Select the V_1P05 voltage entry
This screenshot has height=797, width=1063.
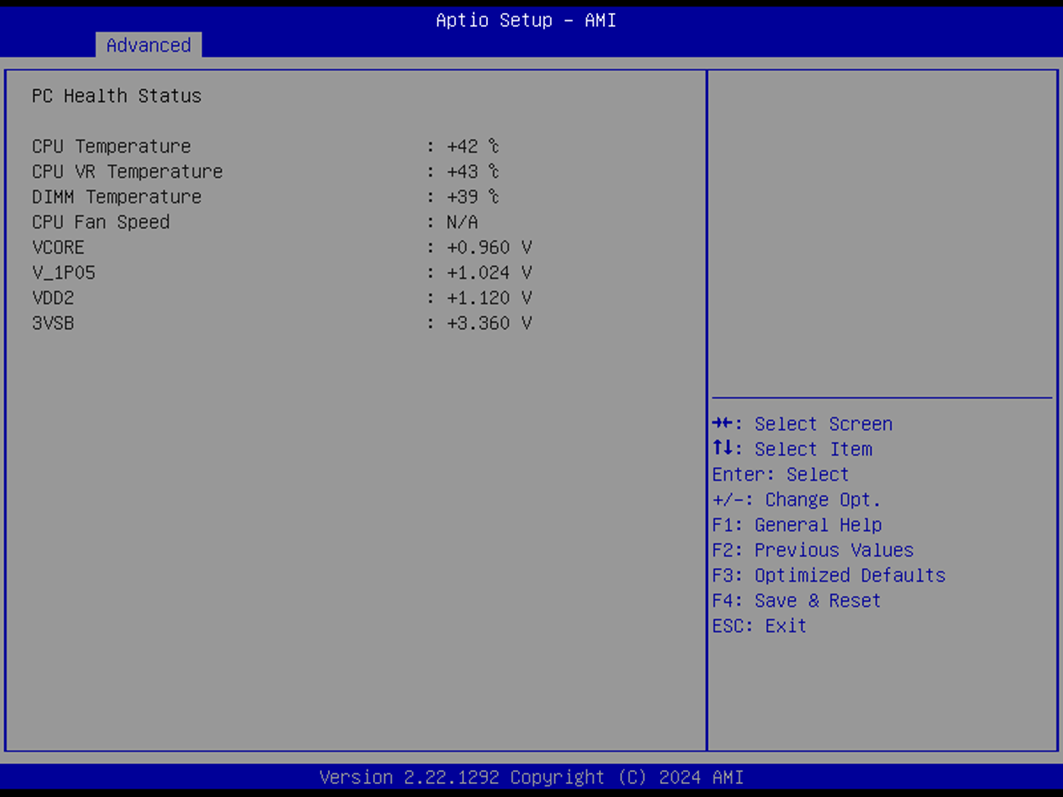(x=64, y=272)
